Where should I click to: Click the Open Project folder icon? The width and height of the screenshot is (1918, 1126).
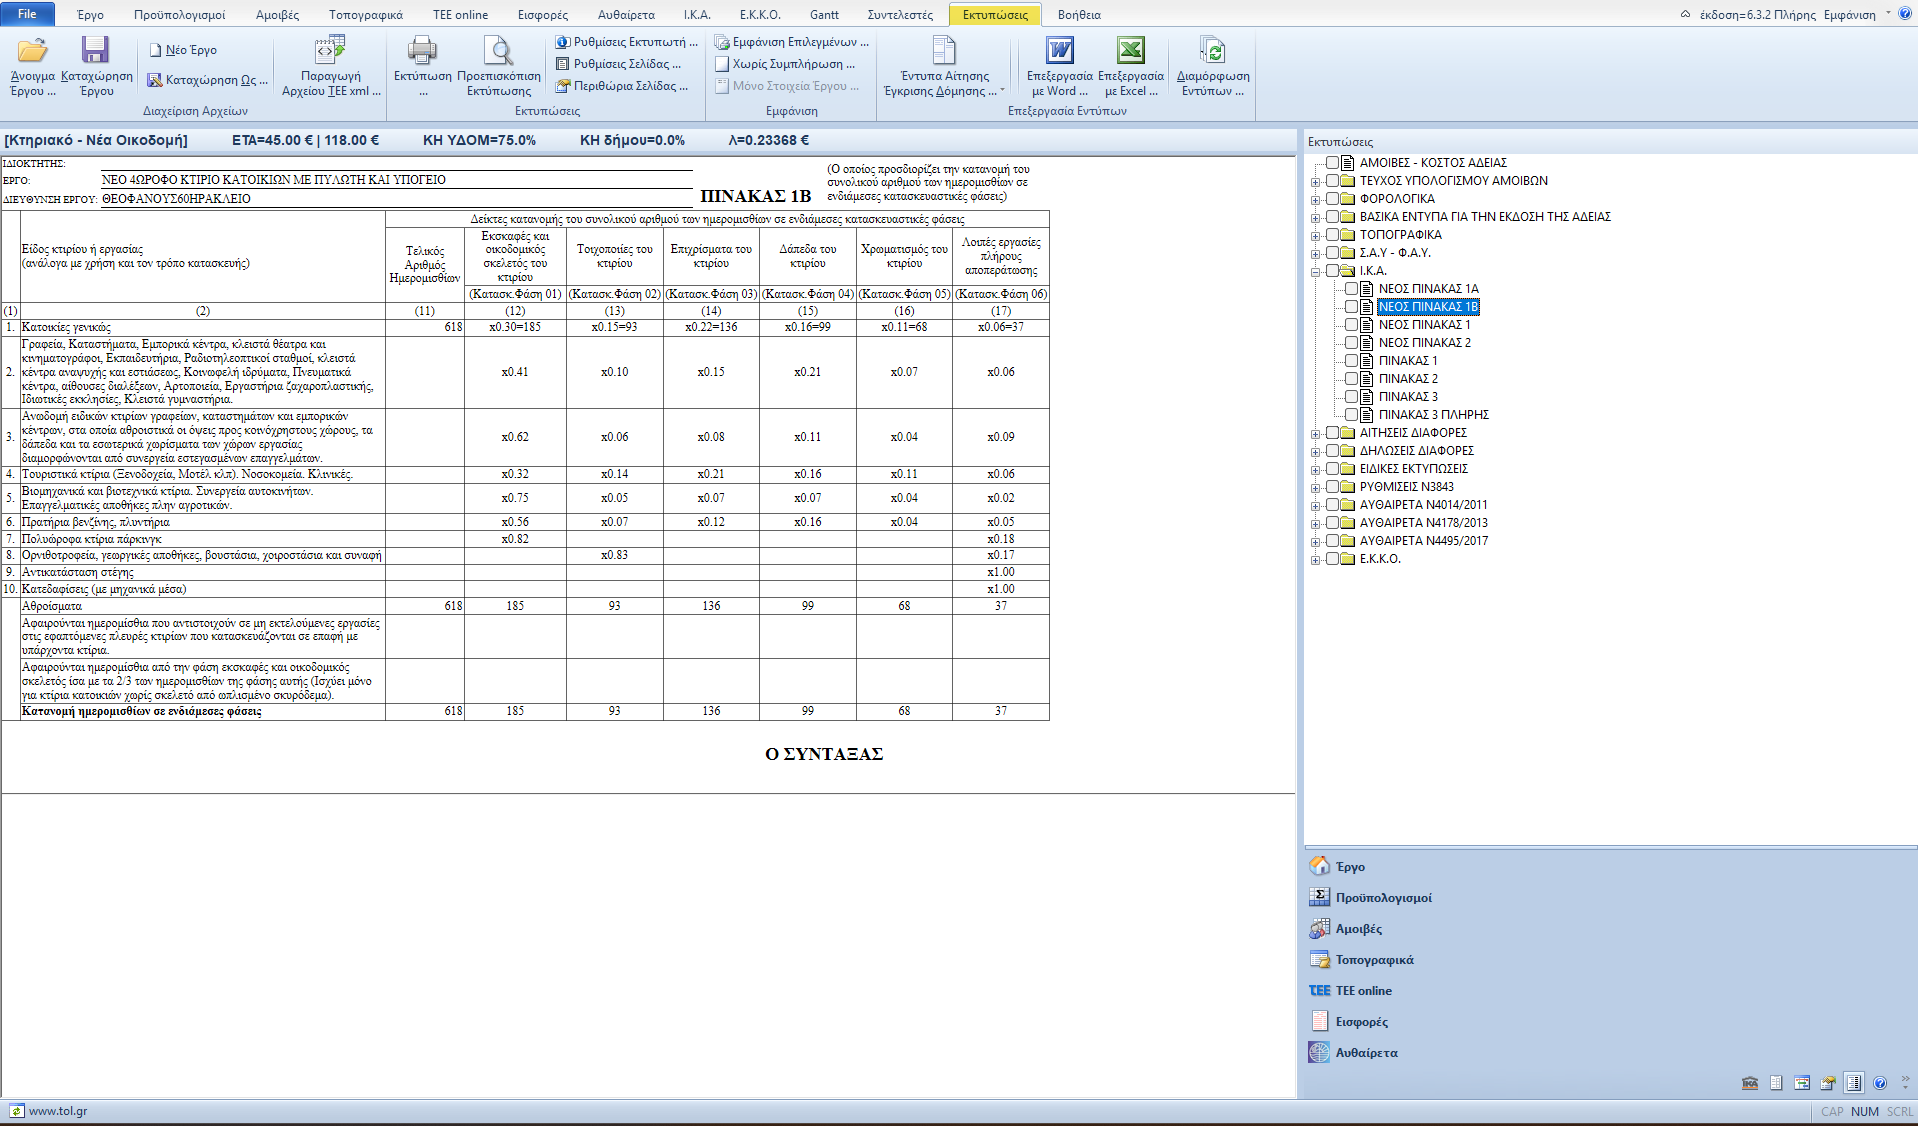click(x=32, y=52)
